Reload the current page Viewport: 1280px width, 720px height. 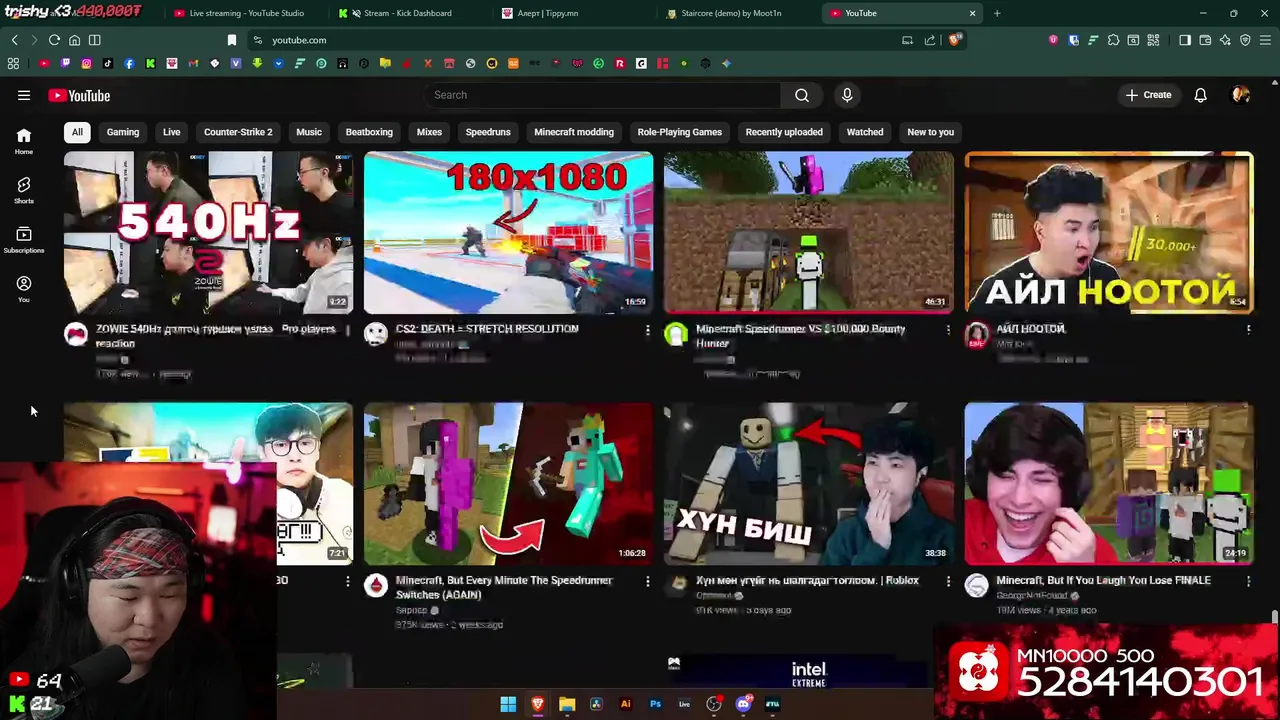(54, 40)
